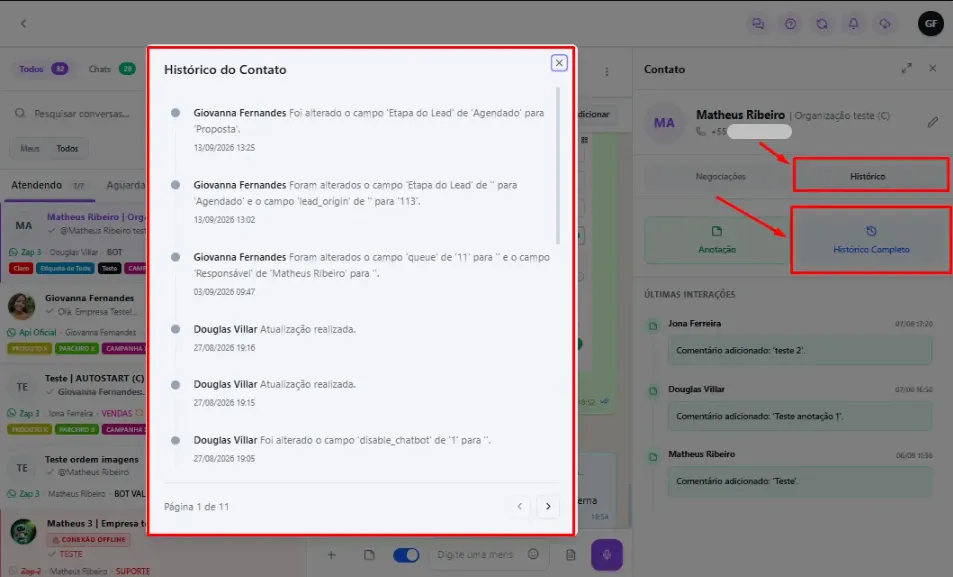Click the cloud download icon

(885, 24)
